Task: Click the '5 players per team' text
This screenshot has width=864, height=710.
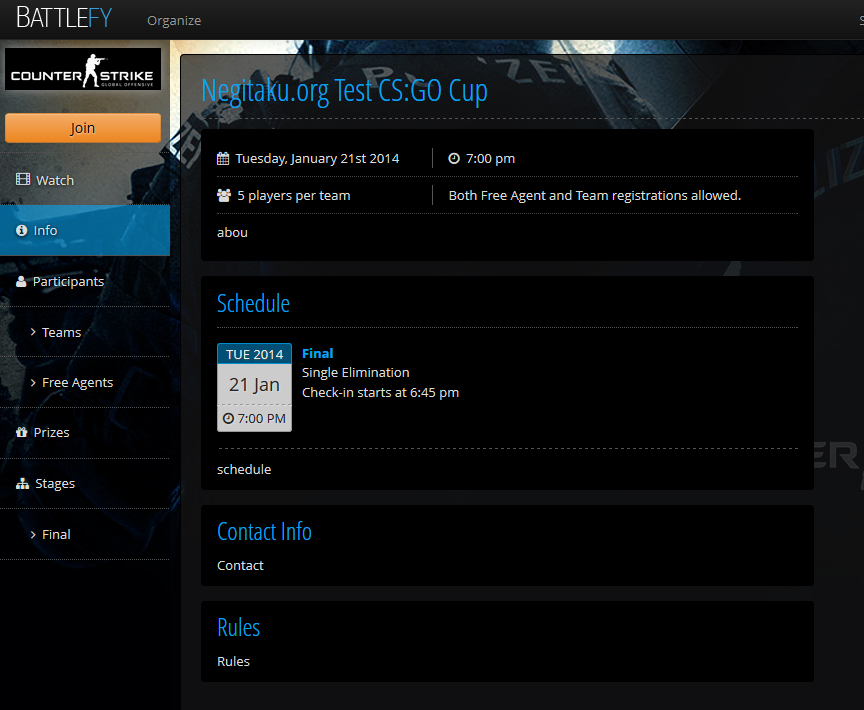Action: 294,196
